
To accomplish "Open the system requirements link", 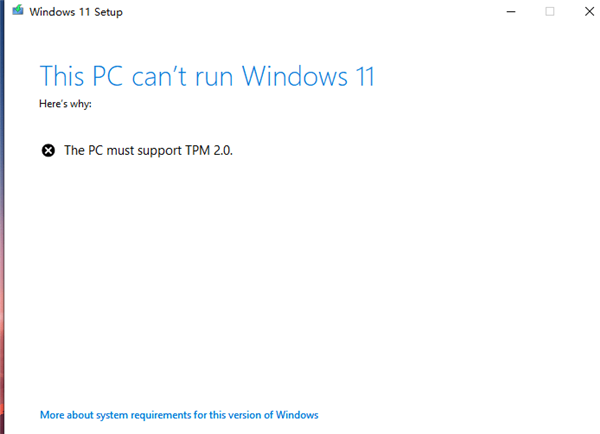I will (x=179, y=414).
